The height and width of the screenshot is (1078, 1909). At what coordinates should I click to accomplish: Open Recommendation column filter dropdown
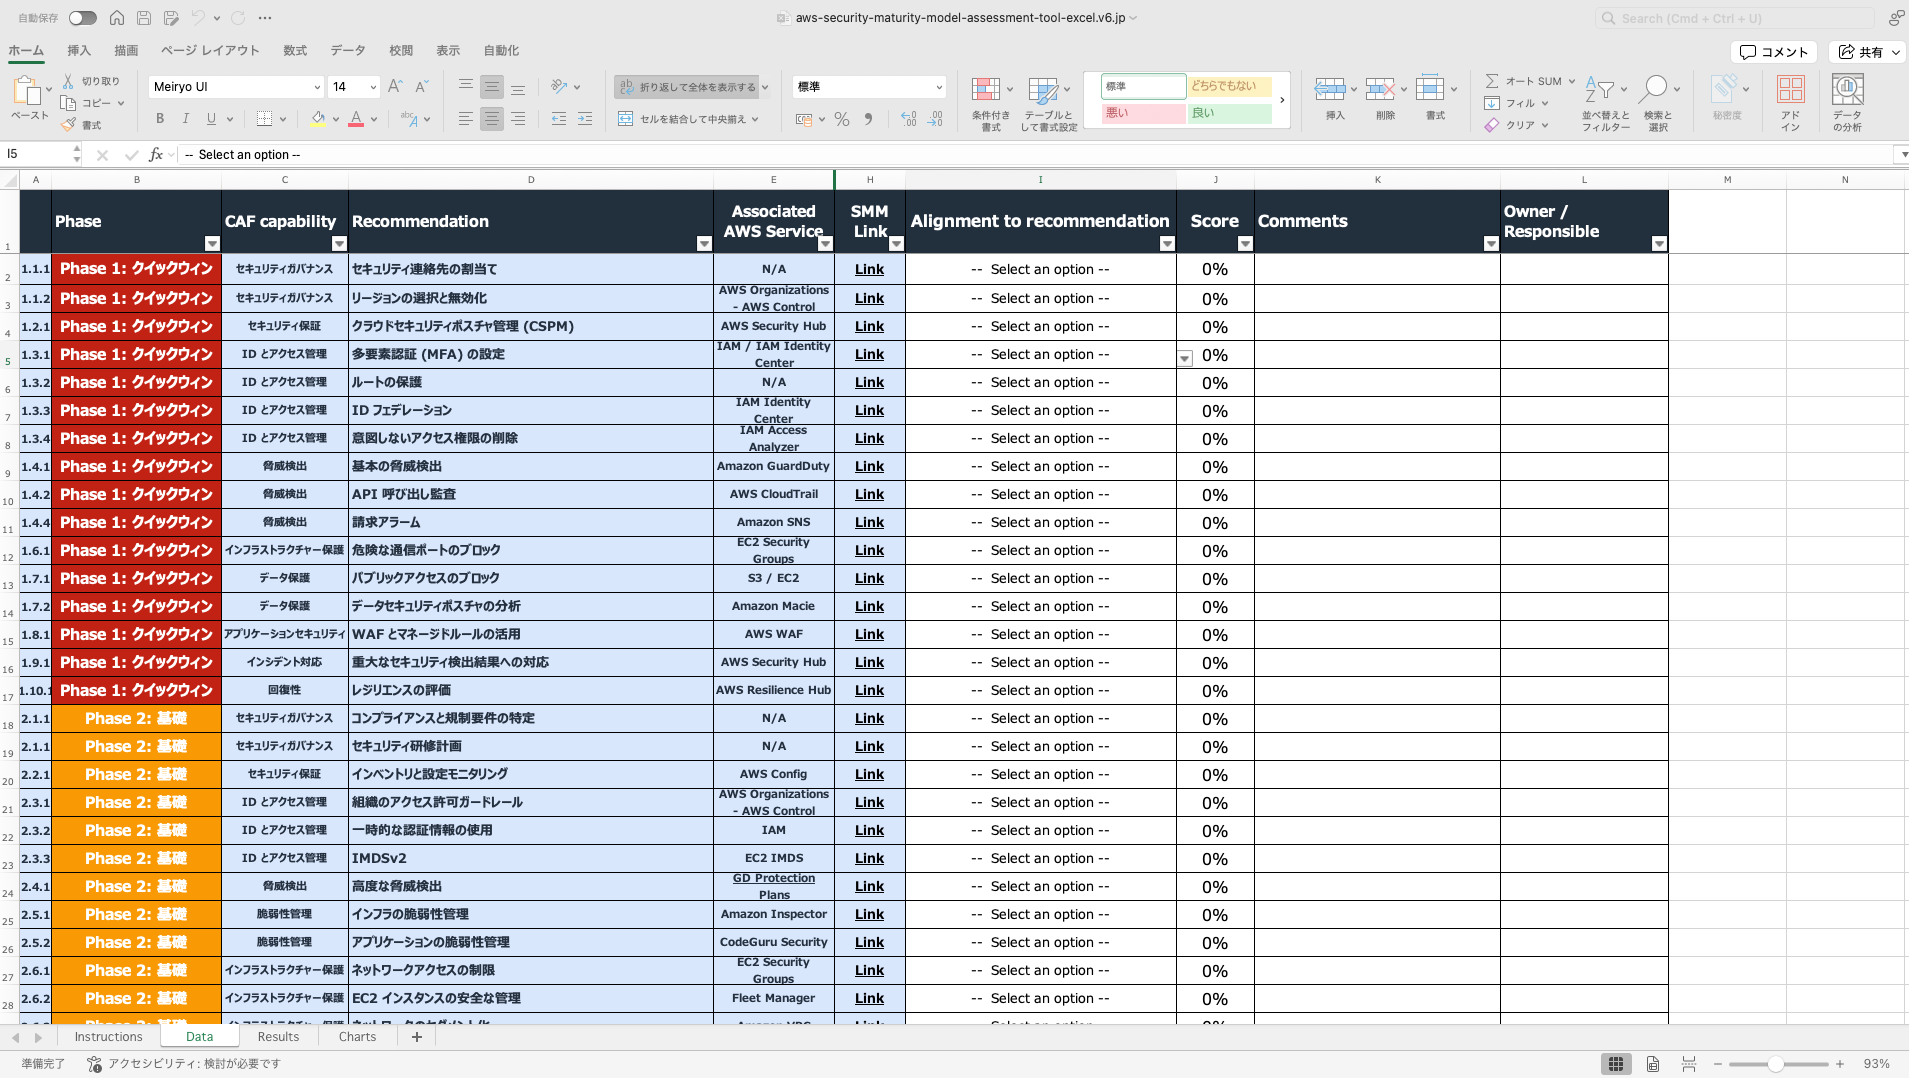click(x=703, y=244)
